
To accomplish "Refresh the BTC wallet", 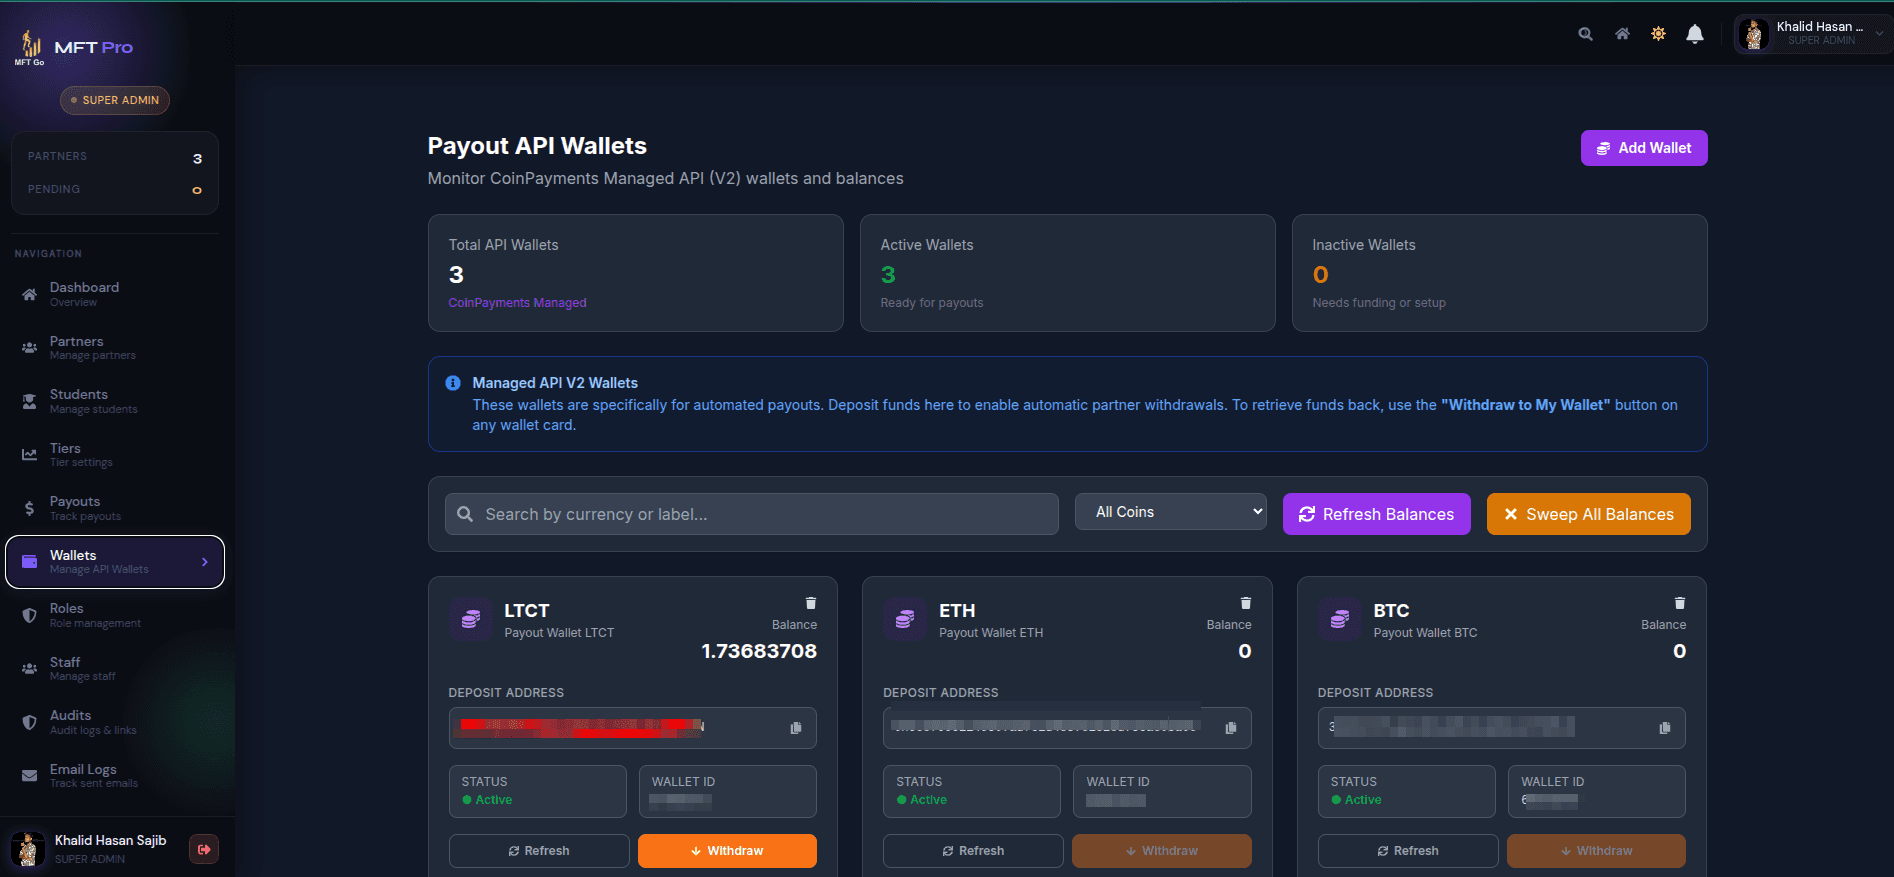I will [1408, 851].
